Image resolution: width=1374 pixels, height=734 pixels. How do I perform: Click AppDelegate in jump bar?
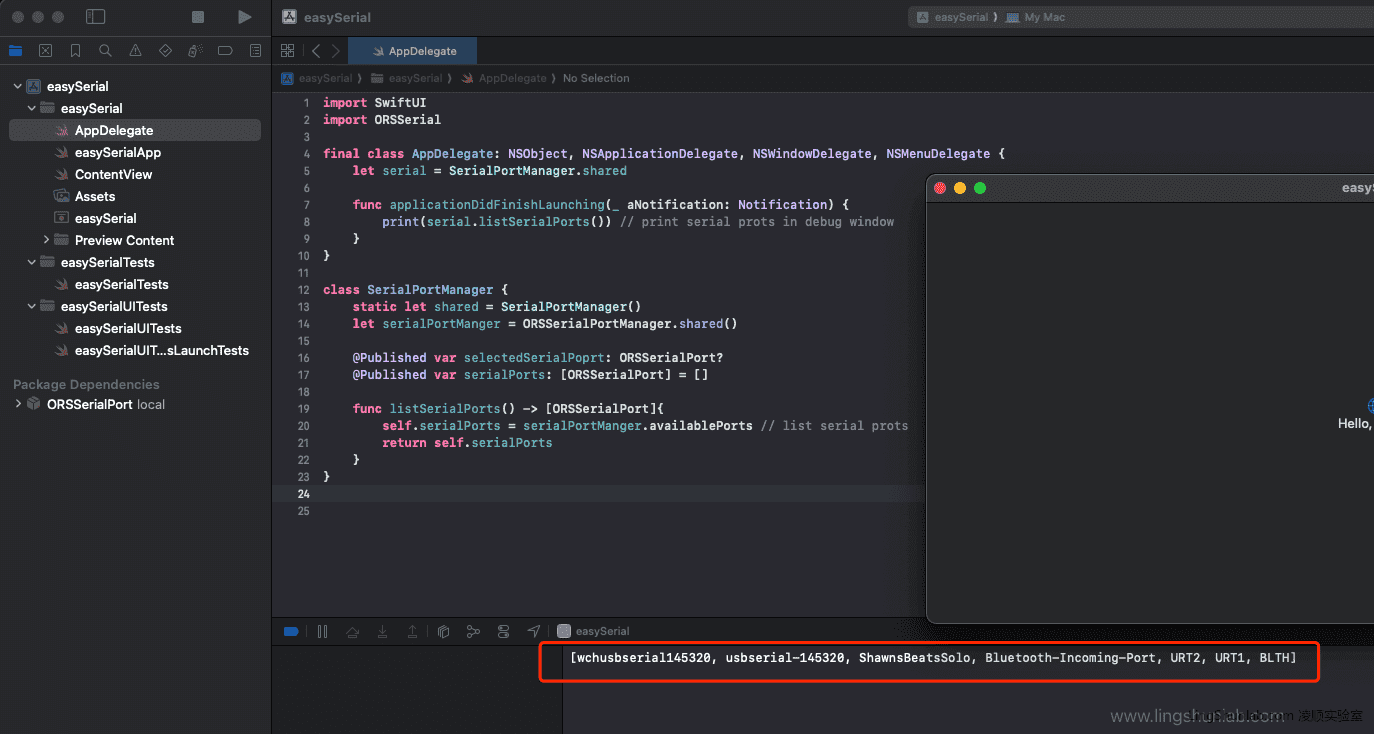tap(504, 78)
